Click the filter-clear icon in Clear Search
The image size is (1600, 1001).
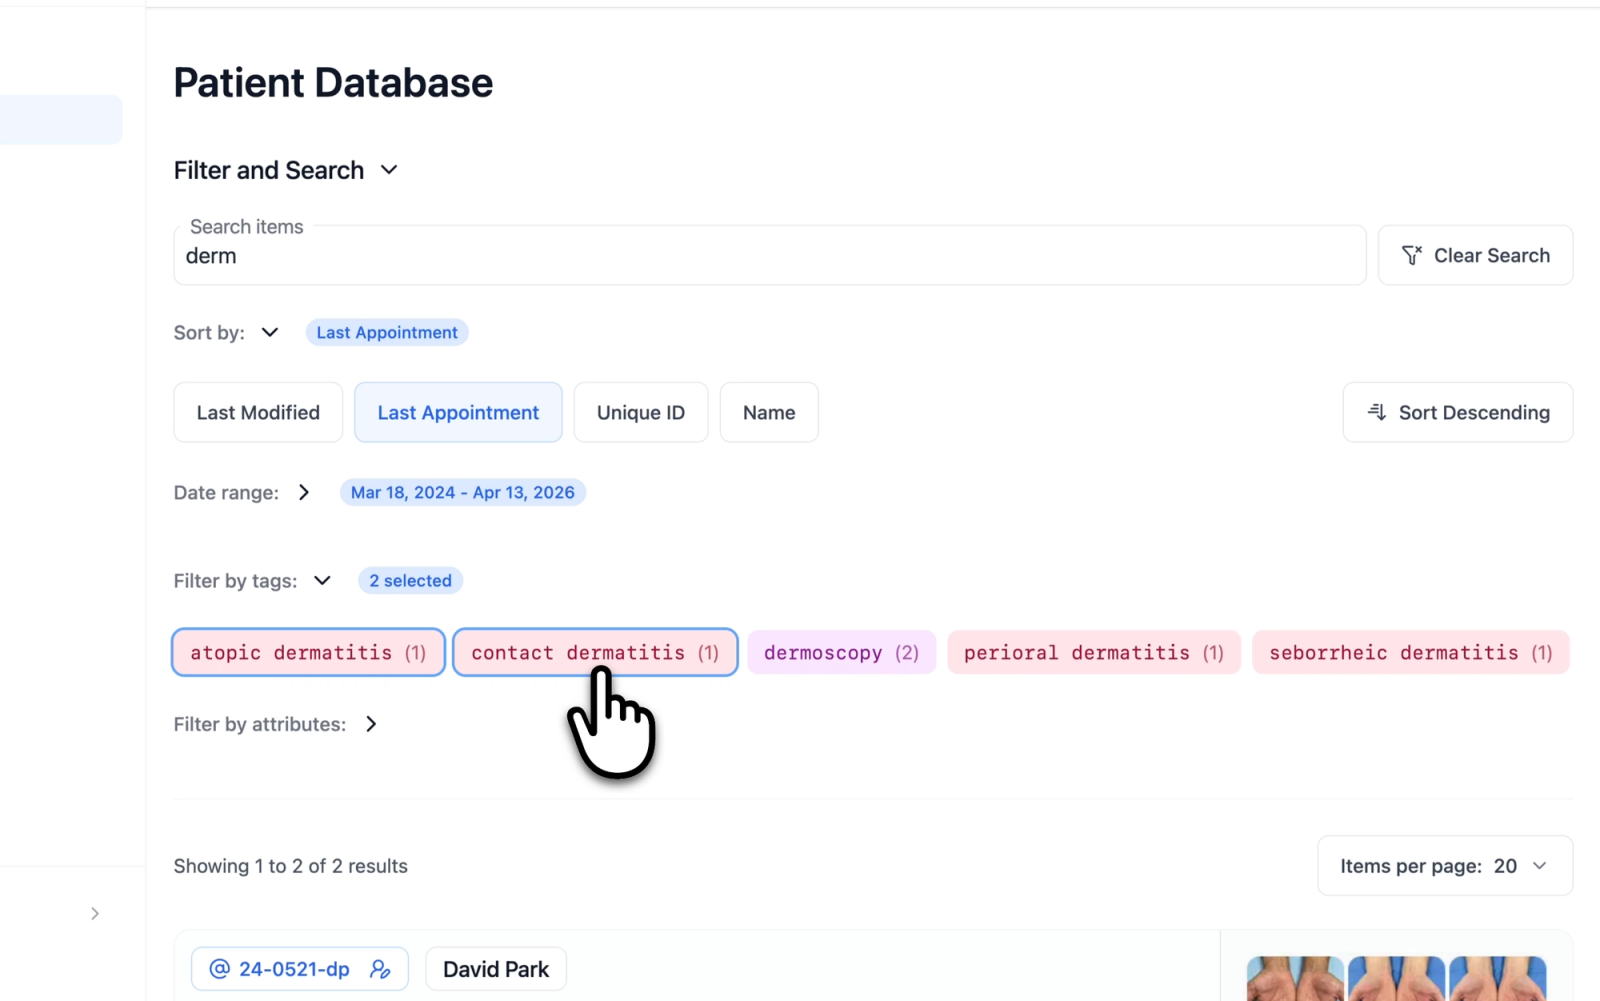pos(1411,256)
